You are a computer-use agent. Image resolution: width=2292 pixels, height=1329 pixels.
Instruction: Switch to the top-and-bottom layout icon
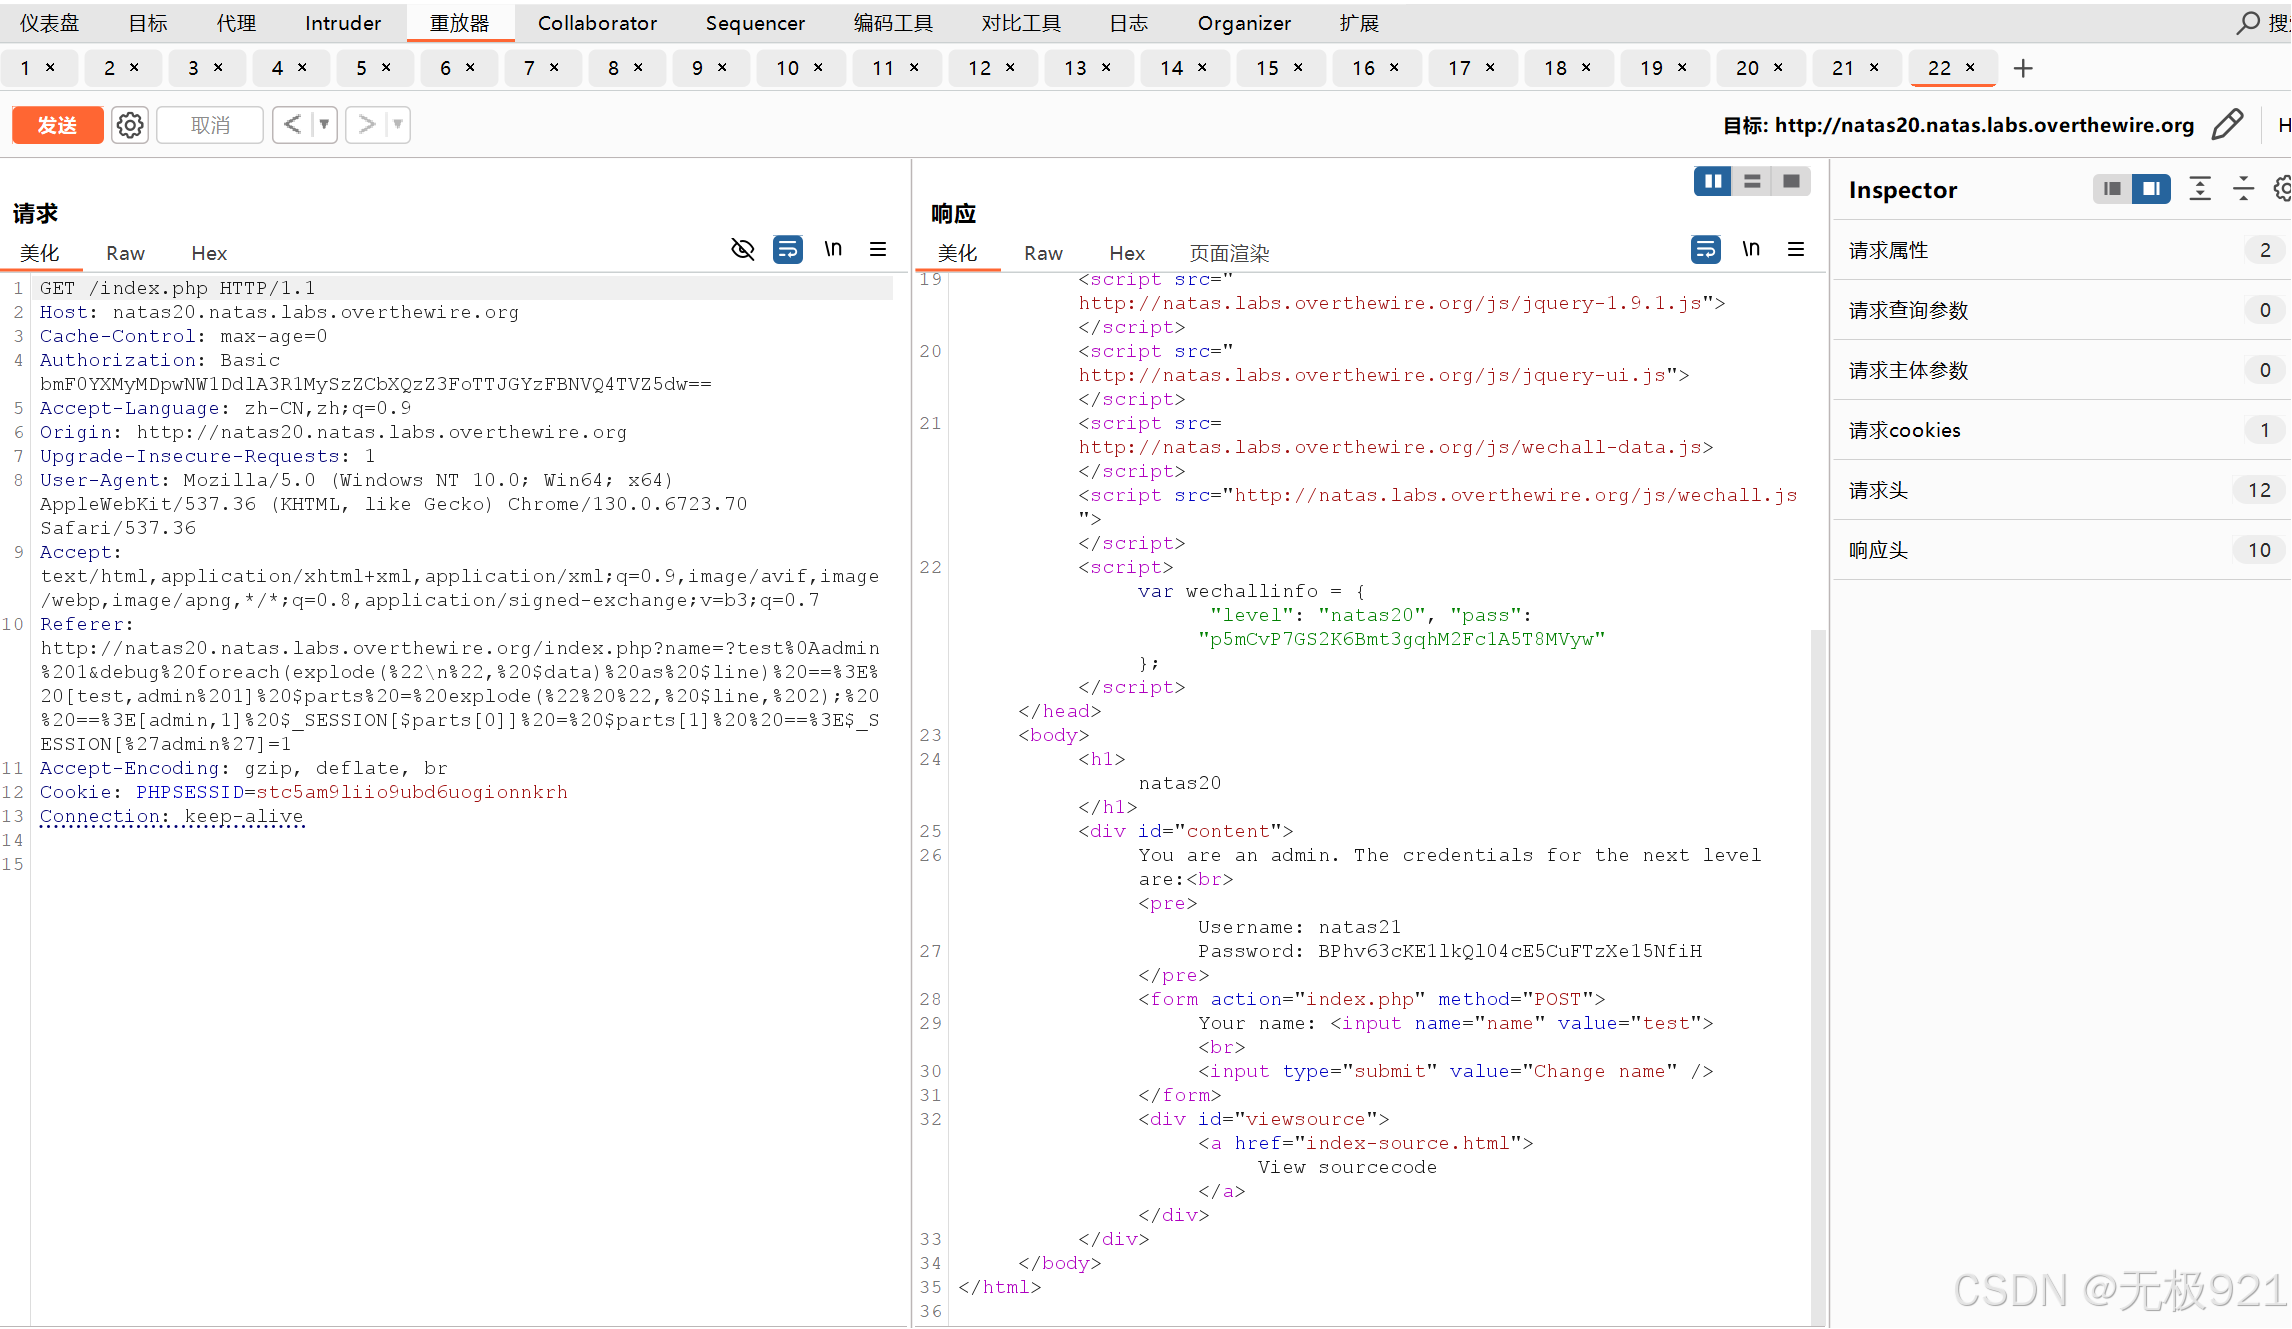[1752, 181]
